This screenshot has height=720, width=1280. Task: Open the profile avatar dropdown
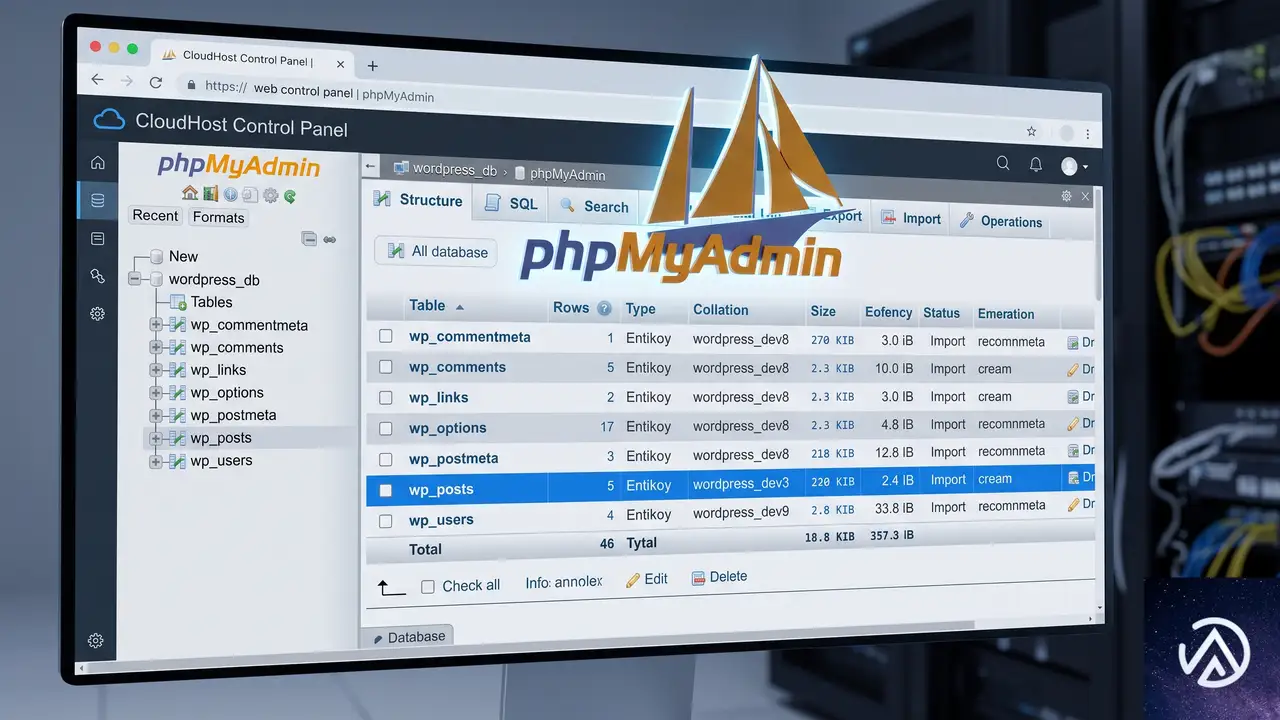click(x=1074, y=166)
